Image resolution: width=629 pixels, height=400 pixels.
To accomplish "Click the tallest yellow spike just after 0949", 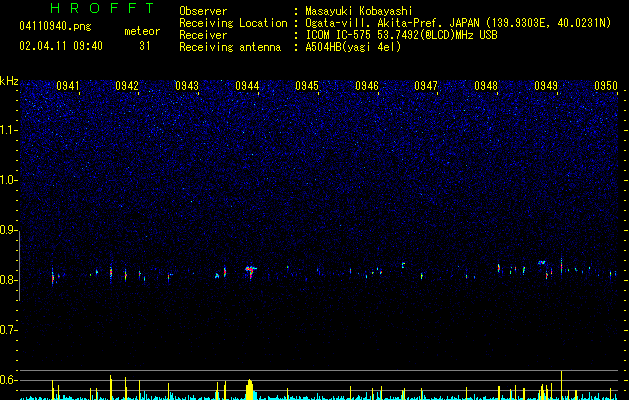I will point(561,385).
